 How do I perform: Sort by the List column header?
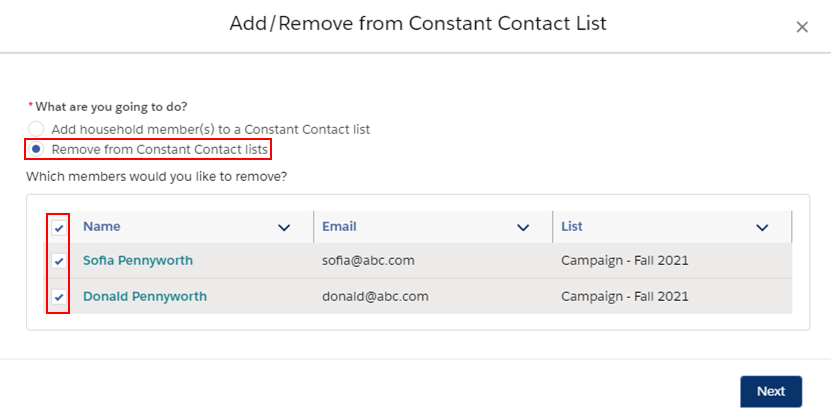point(572,226)
